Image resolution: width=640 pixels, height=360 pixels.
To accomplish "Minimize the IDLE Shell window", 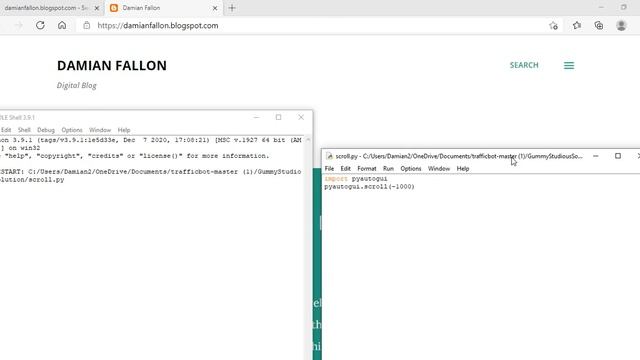I will 256,117.
